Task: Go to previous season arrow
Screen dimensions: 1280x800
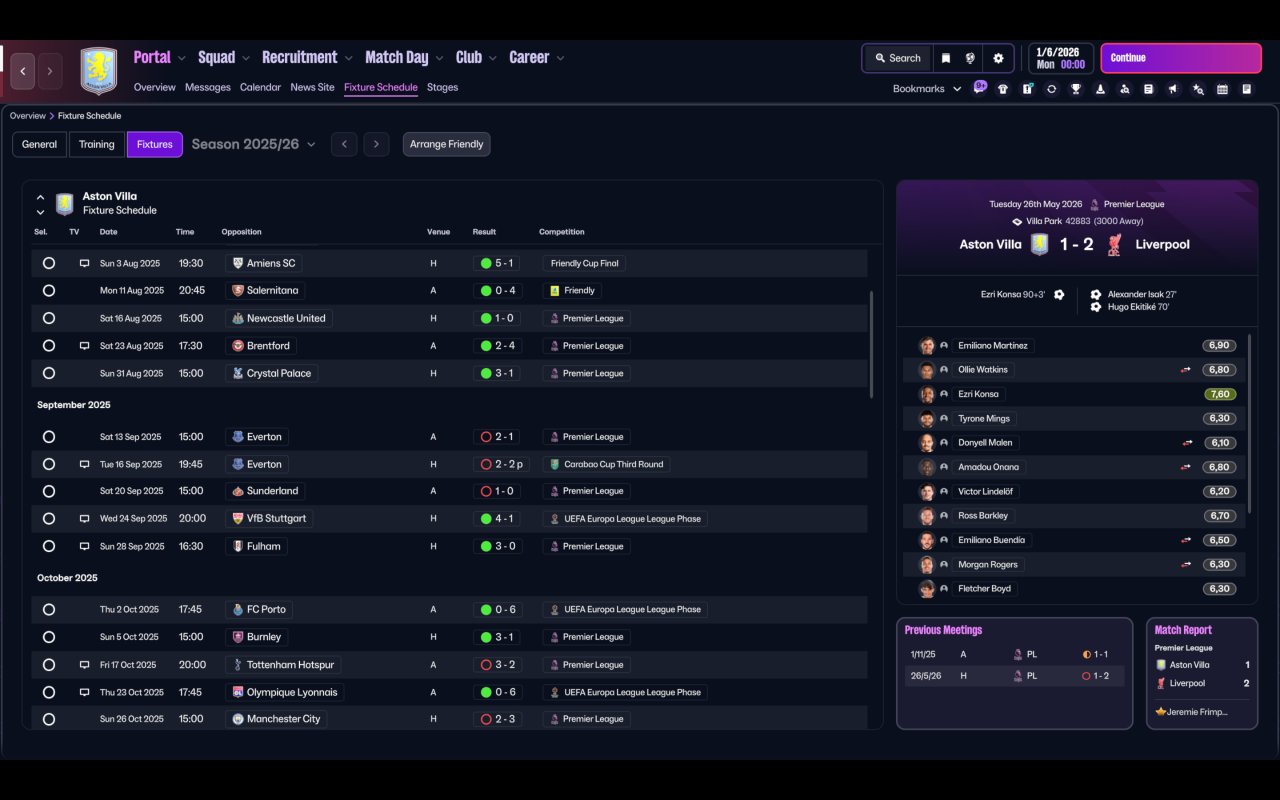Action: (344, 144)
